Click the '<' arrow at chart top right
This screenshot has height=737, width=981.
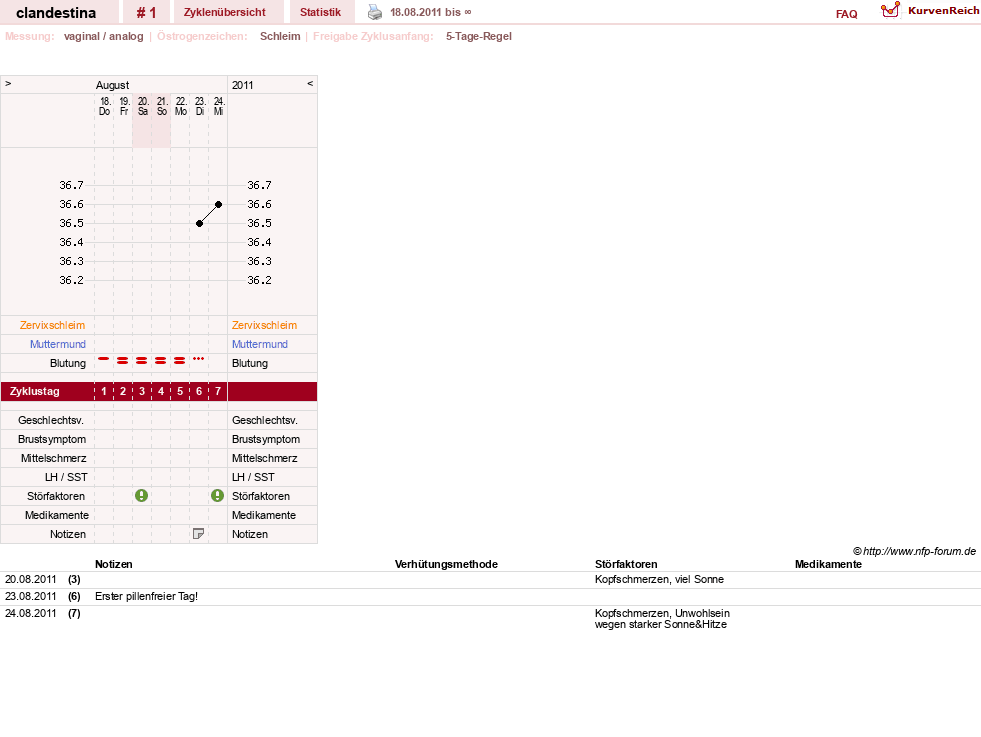pyautogui.click(x=310, y=83)
